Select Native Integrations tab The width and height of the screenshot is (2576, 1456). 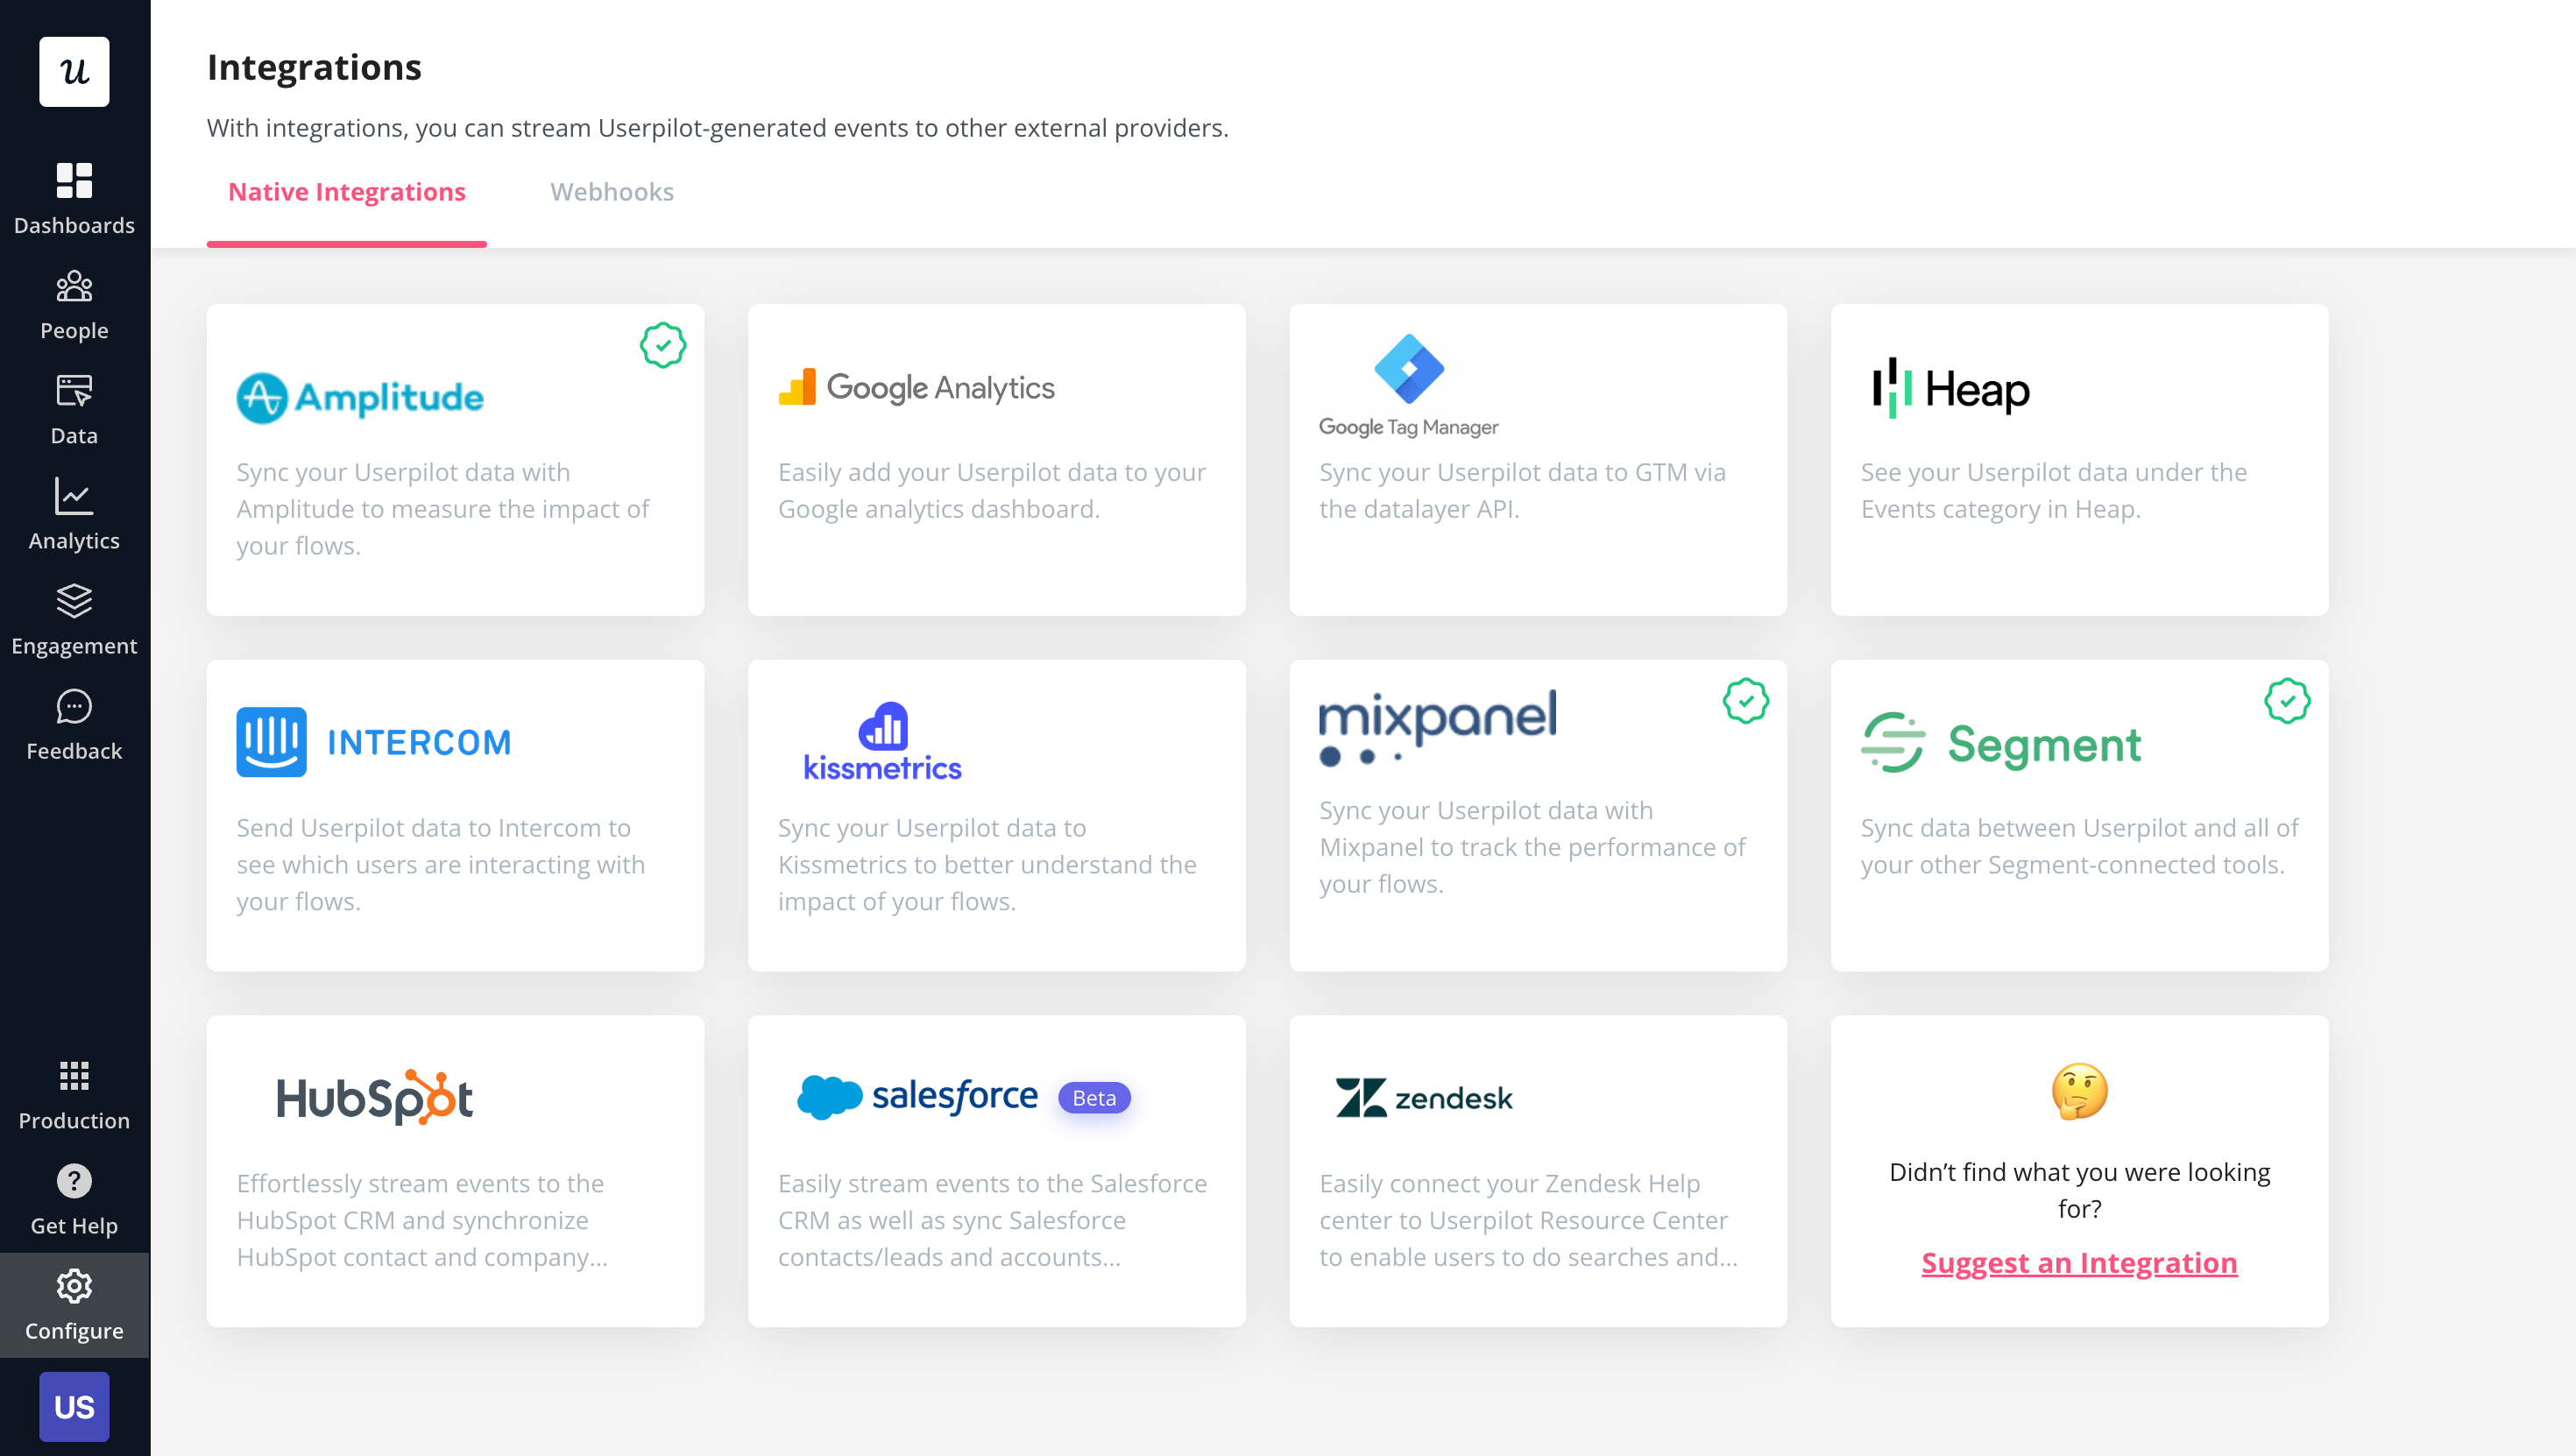(x=347, y=191)
